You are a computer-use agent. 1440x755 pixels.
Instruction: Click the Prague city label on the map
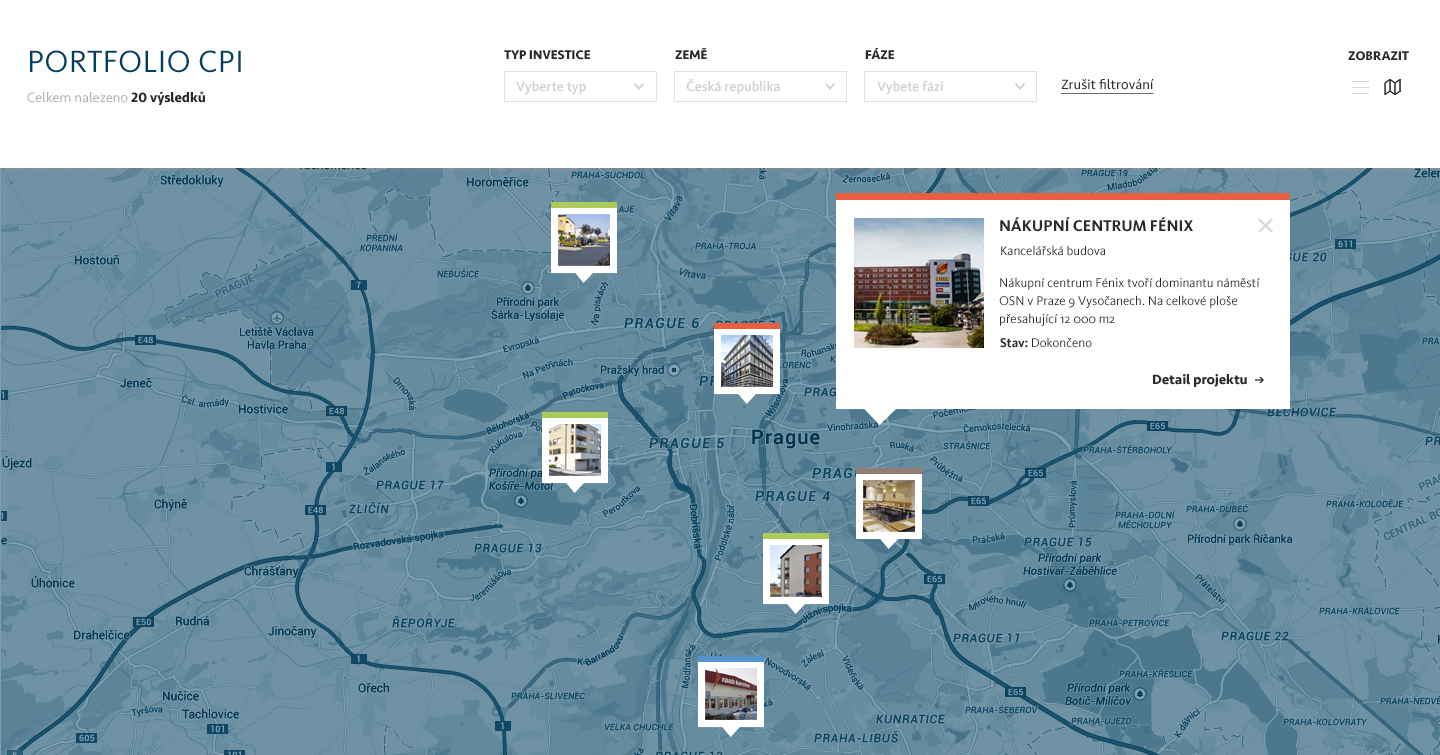click(x=785, y=438)
